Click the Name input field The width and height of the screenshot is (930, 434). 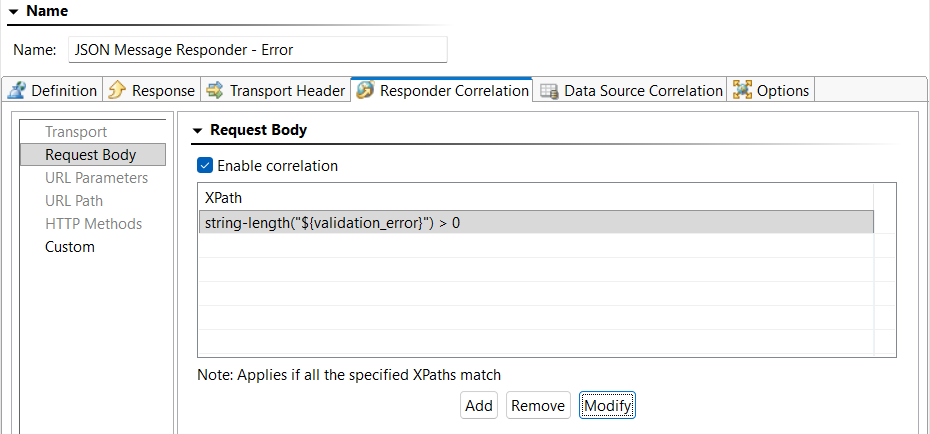[x=257, y=50]
